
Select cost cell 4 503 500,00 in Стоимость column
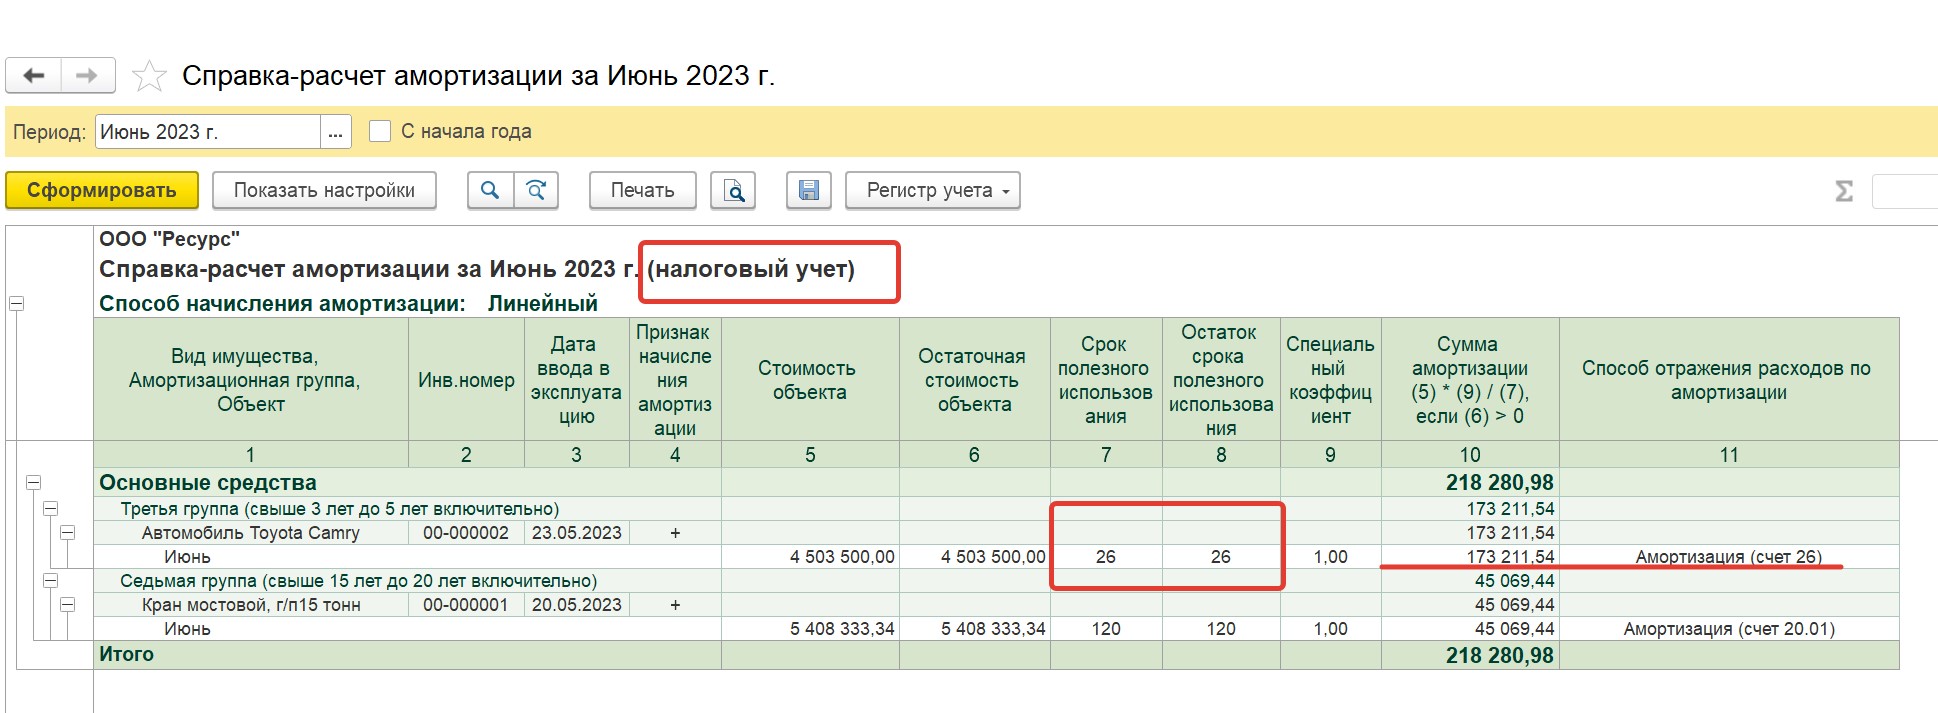click(811, 557)
